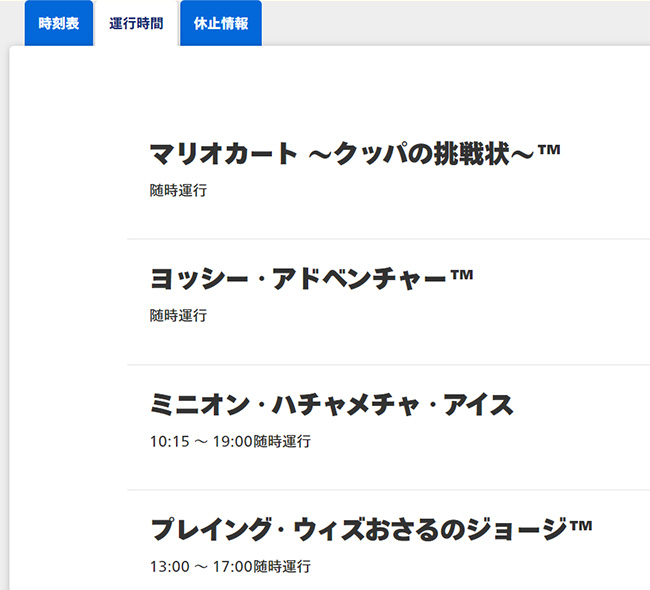Click the ミニオン・ハチャメチャ・アイス heading
Viewport: 650px width, 590px height.
[332, 404]
